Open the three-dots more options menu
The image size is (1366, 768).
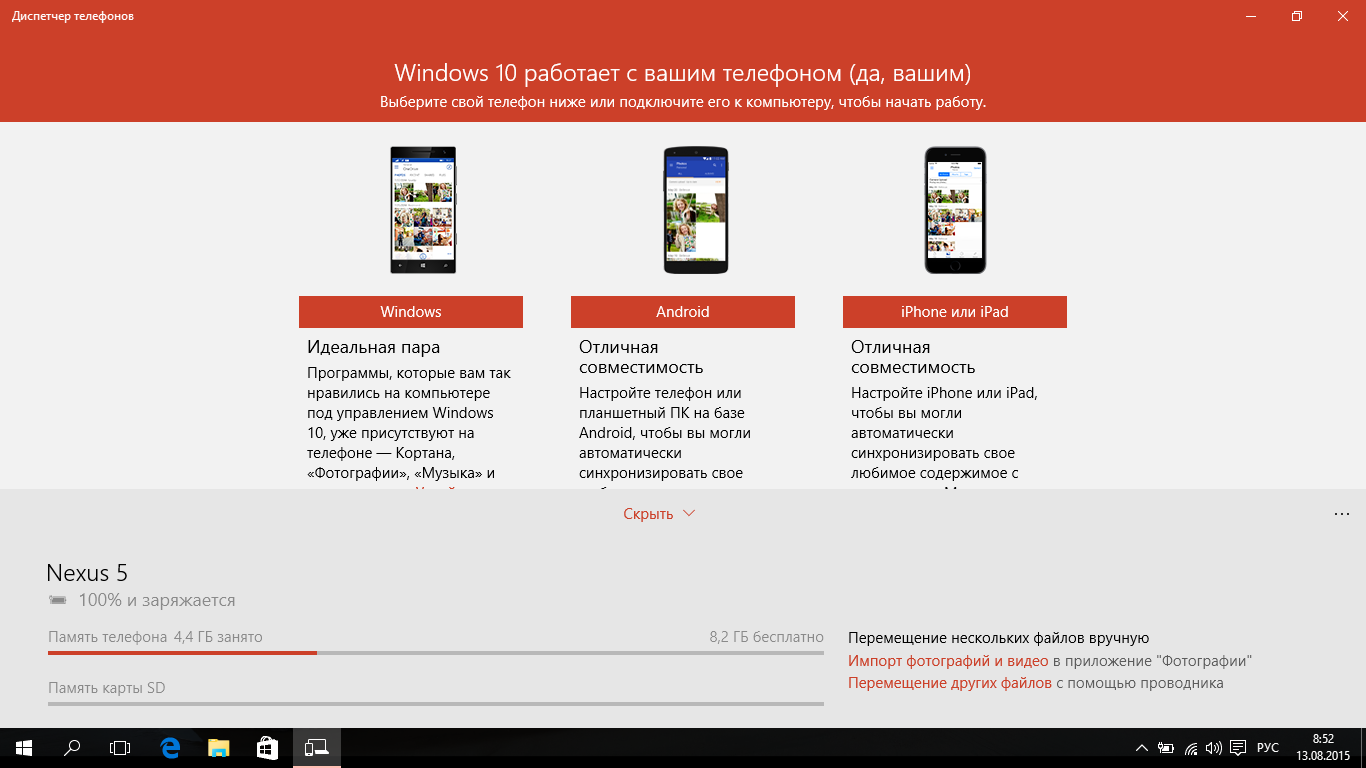(1342, 514)
